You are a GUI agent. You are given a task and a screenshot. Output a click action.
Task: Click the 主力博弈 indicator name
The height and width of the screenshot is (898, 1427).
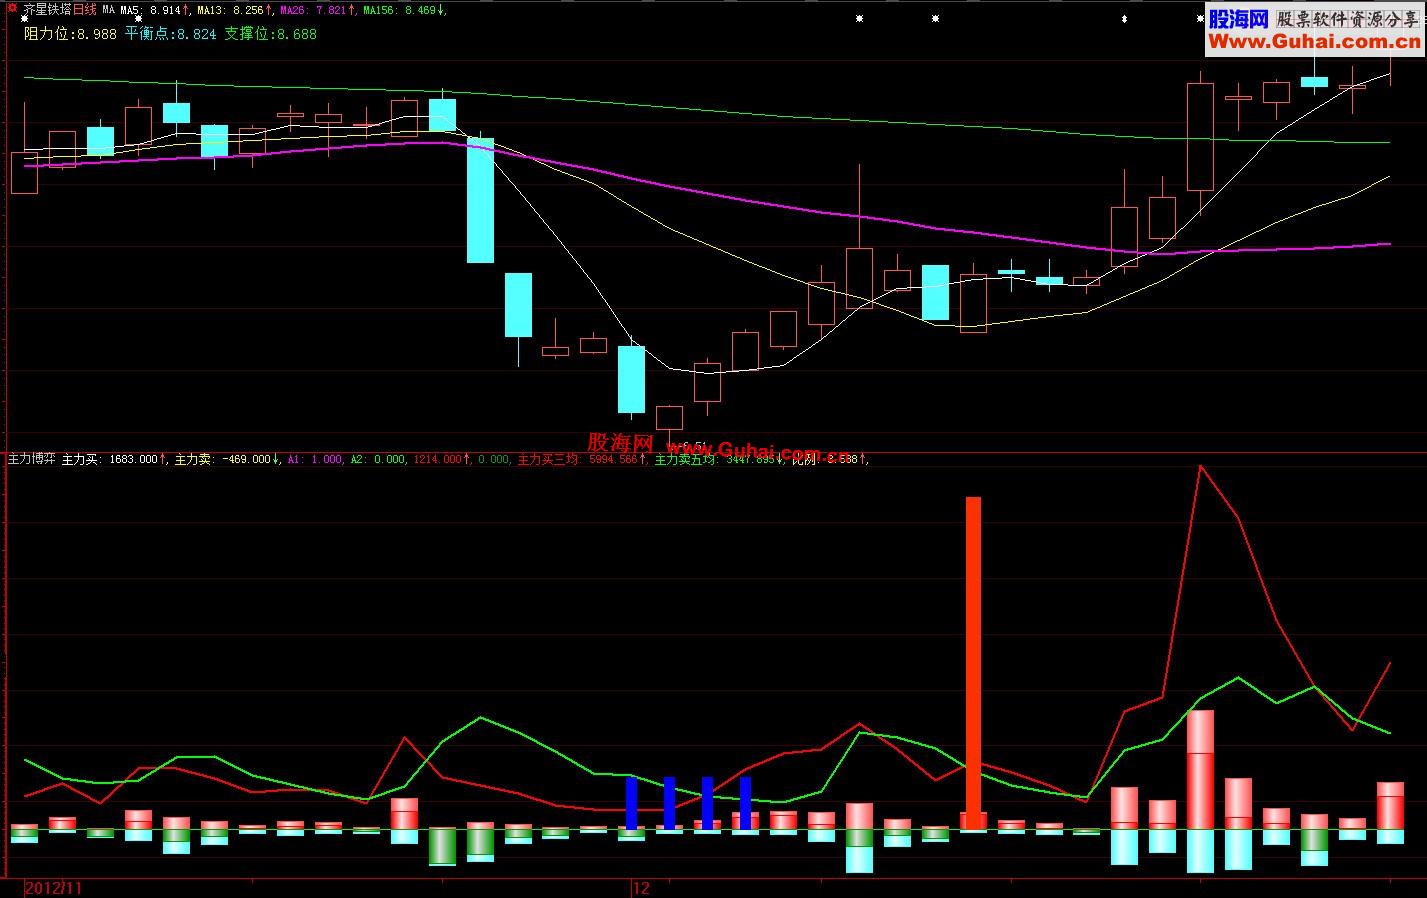31,459
